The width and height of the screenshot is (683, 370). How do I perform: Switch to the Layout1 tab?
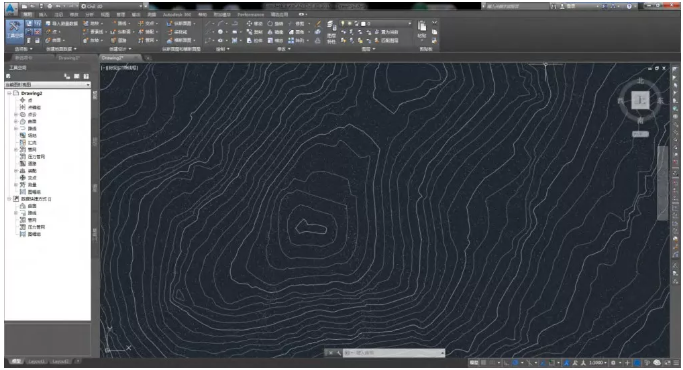(37, 362)
